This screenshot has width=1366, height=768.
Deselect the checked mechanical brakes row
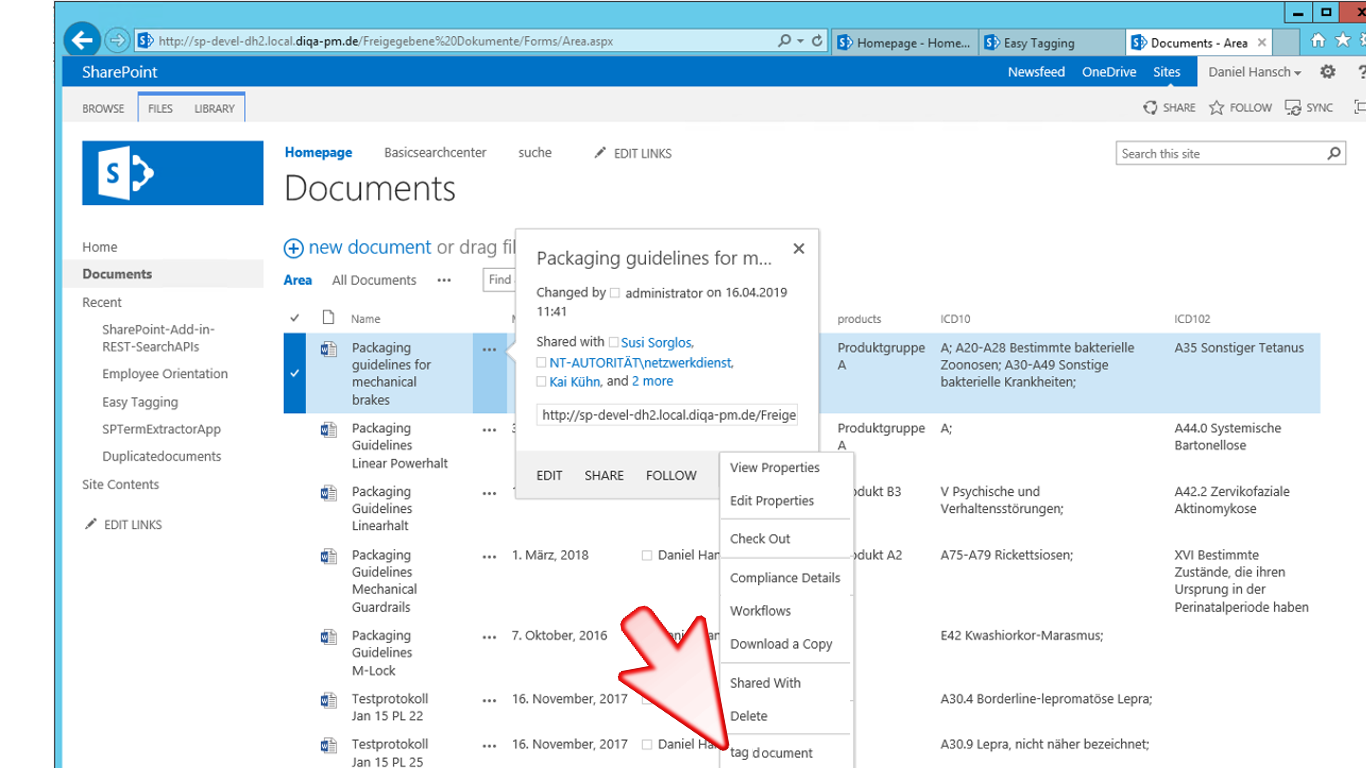click(294, 373)
